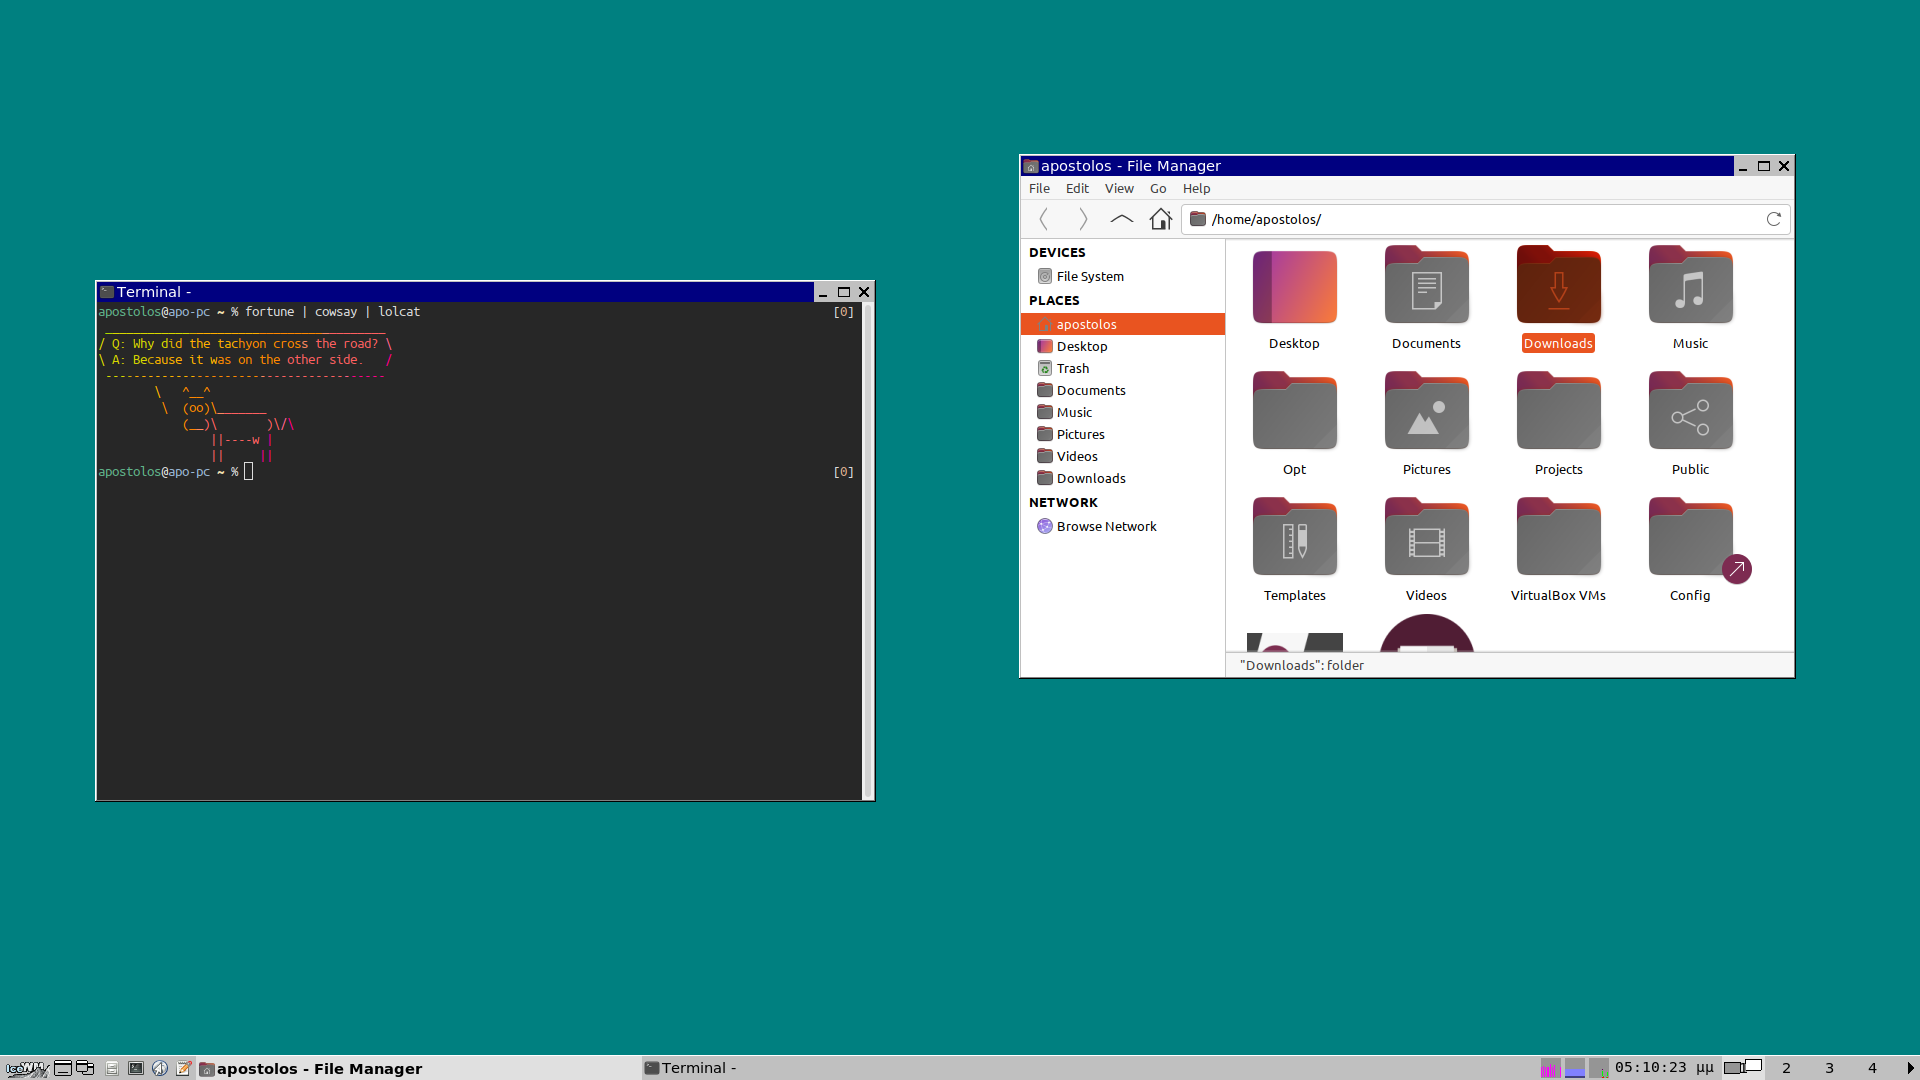
Task: Select File System under Devices
Action: (1089, 276)
